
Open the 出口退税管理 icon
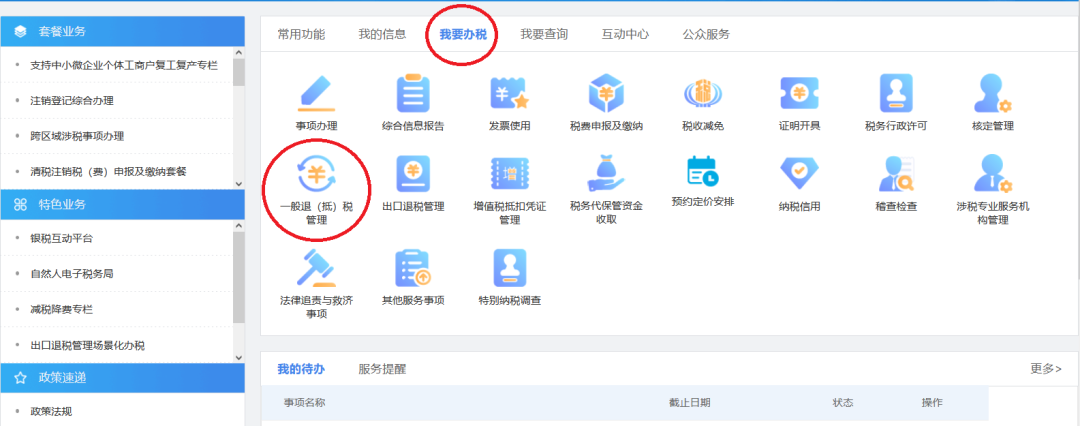coord(413,173)
